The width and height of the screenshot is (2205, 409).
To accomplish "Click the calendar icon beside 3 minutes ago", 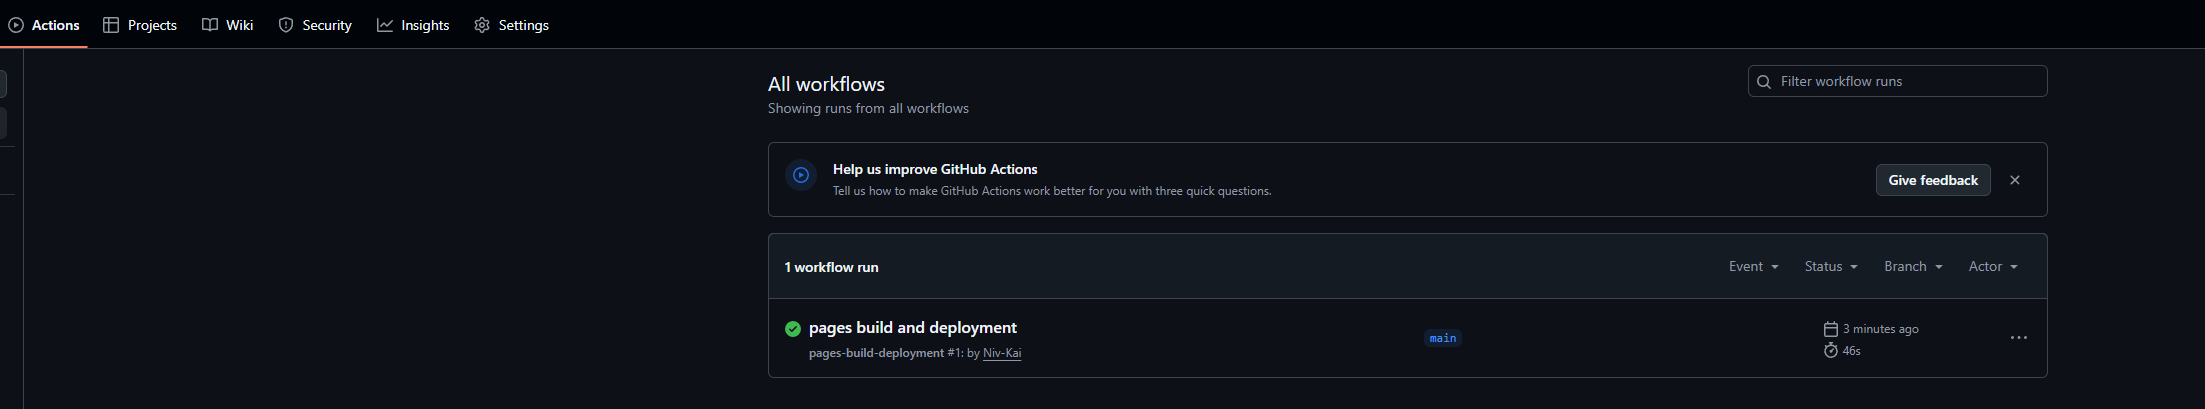I will (x=1831, y=329).
